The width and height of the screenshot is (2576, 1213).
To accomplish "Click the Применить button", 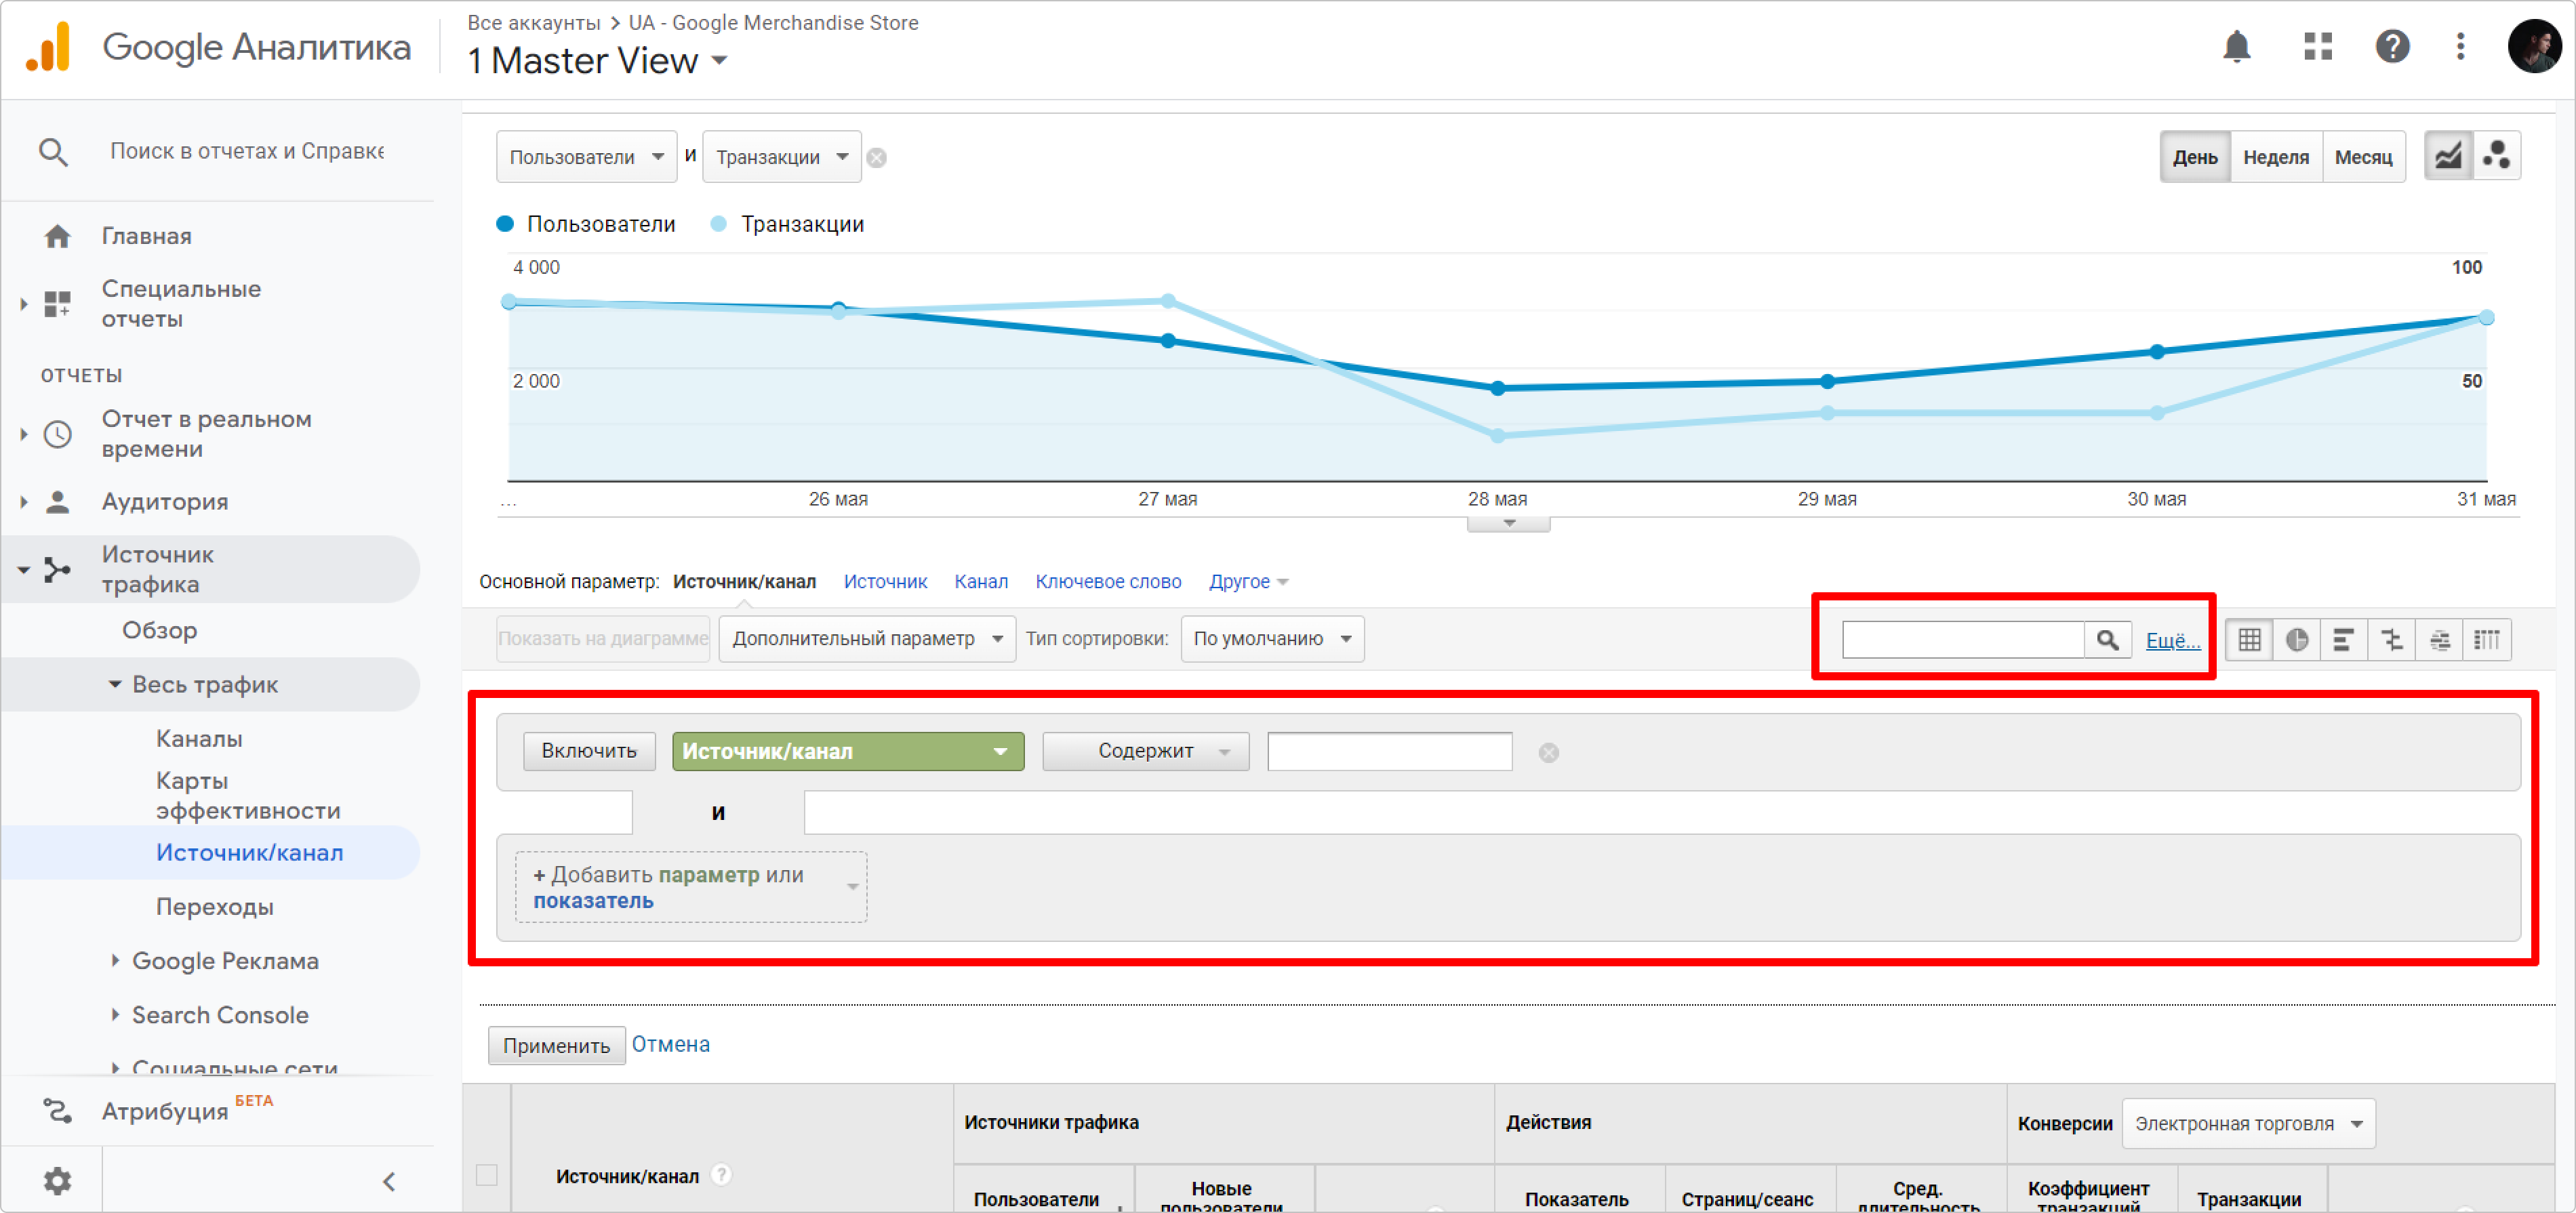I will [556, 1046].
